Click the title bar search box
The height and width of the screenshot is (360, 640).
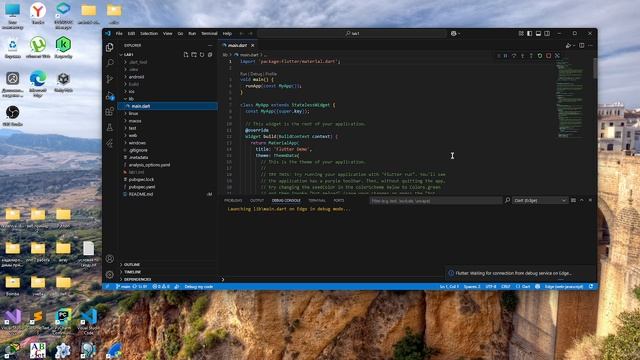click(352, 33)
